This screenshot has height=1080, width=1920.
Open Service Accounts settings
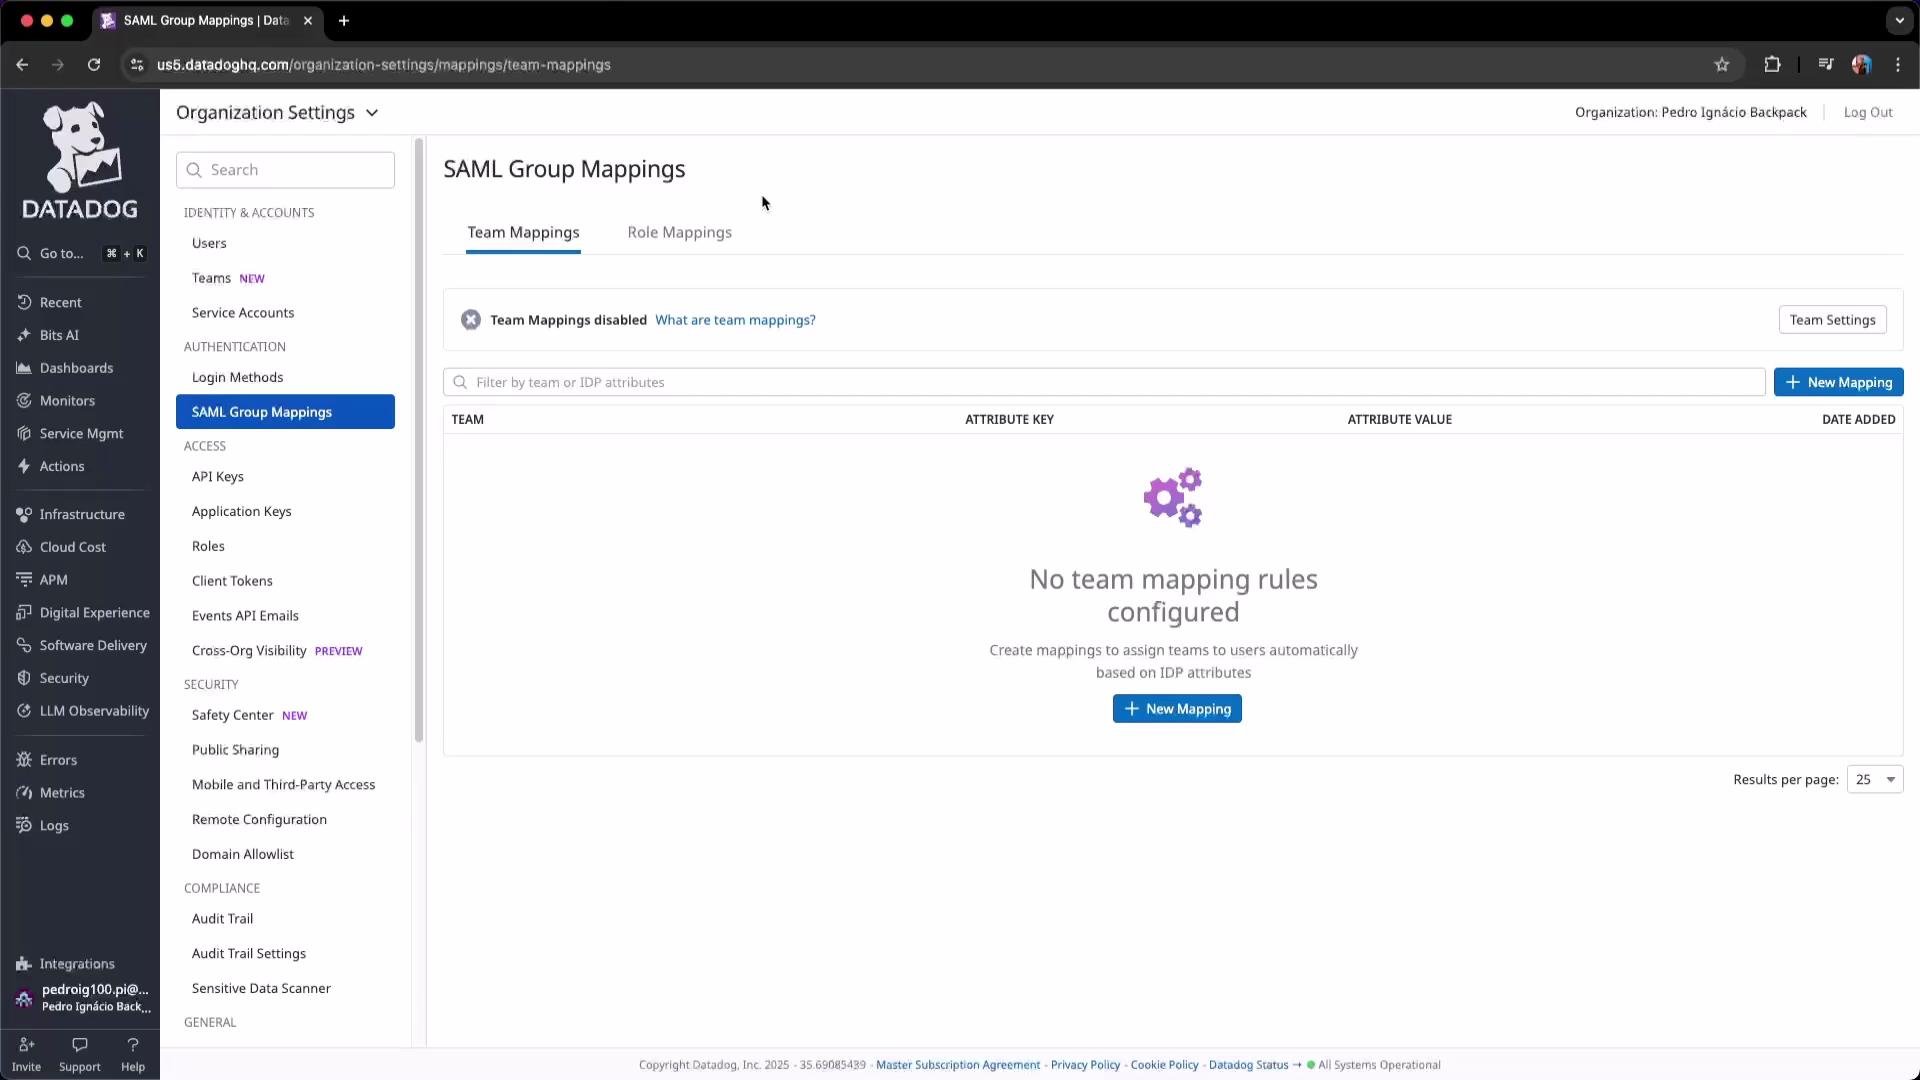pyautogui.click(x=243, y=313)
